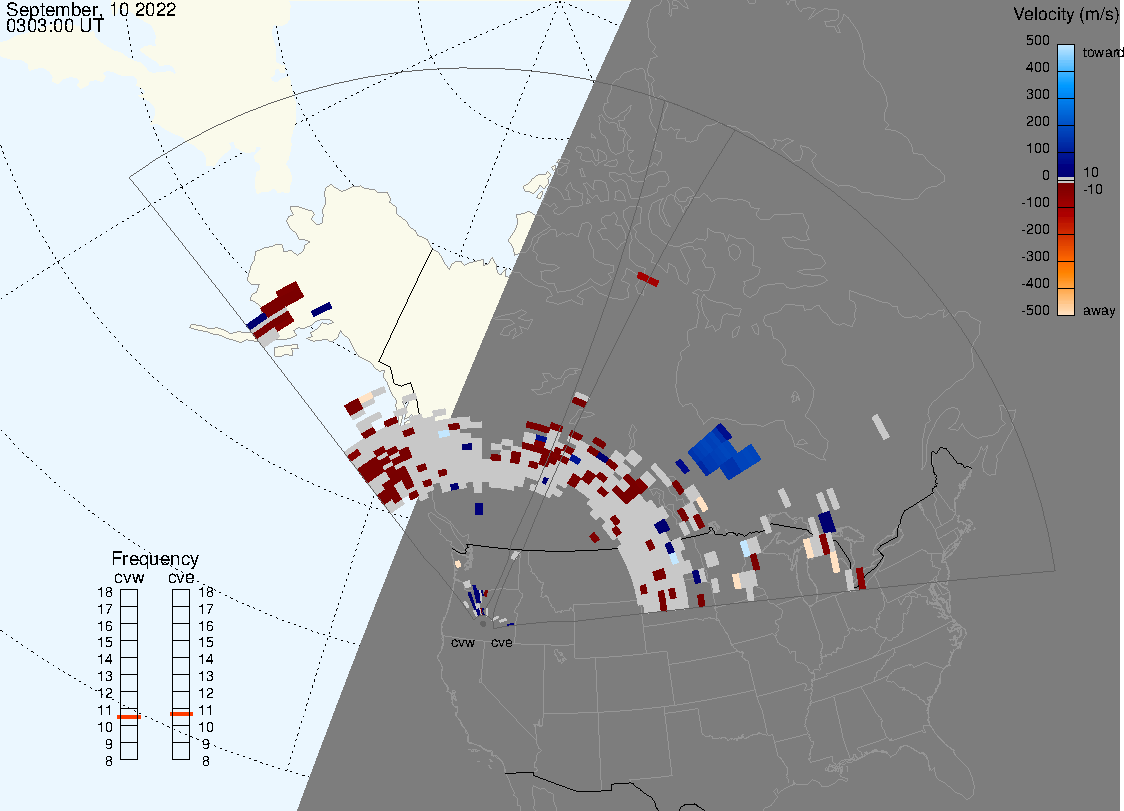Image resolution: width=1124 pixels, height=811 pixels.
Task: Click the date text 'September, 10 2022'
Action: tap(91, 9)
